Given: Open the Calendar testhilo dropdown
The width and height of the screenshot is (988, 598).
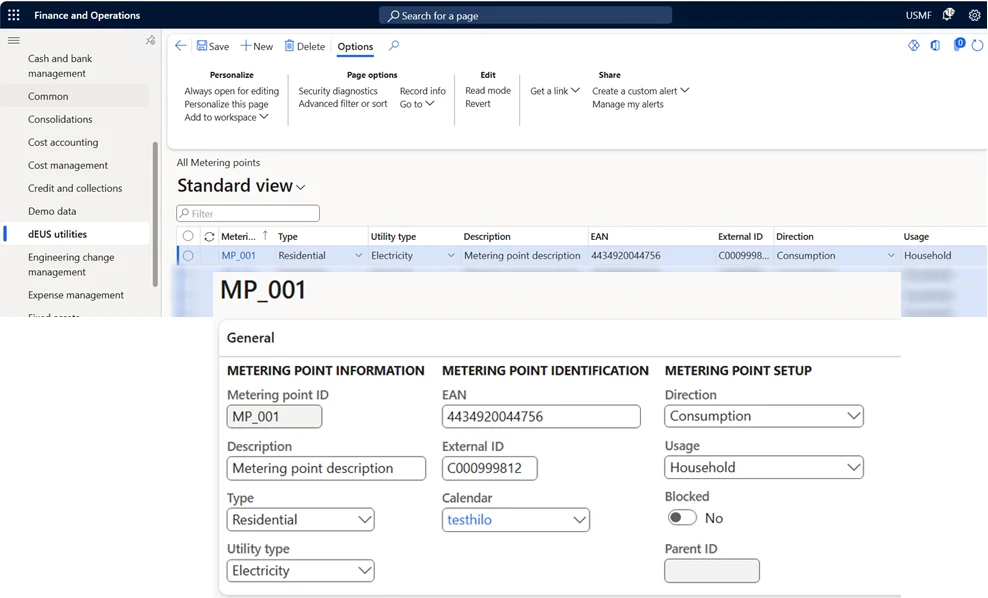Looking at the screenshot, I should tap(515, 520).
